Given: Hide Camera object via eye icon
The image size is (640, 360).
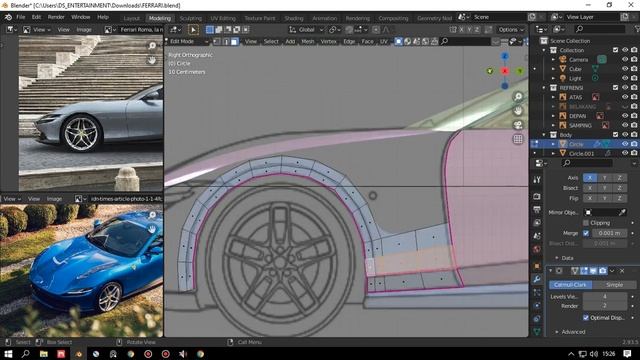Looking at the screenshot, I should point(625,59).
